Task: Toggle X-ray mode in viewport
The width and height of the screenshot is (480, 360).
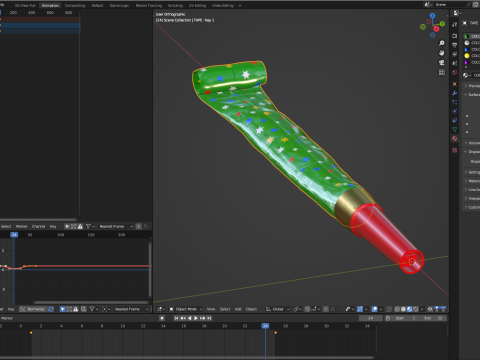Action: [389, 309]
